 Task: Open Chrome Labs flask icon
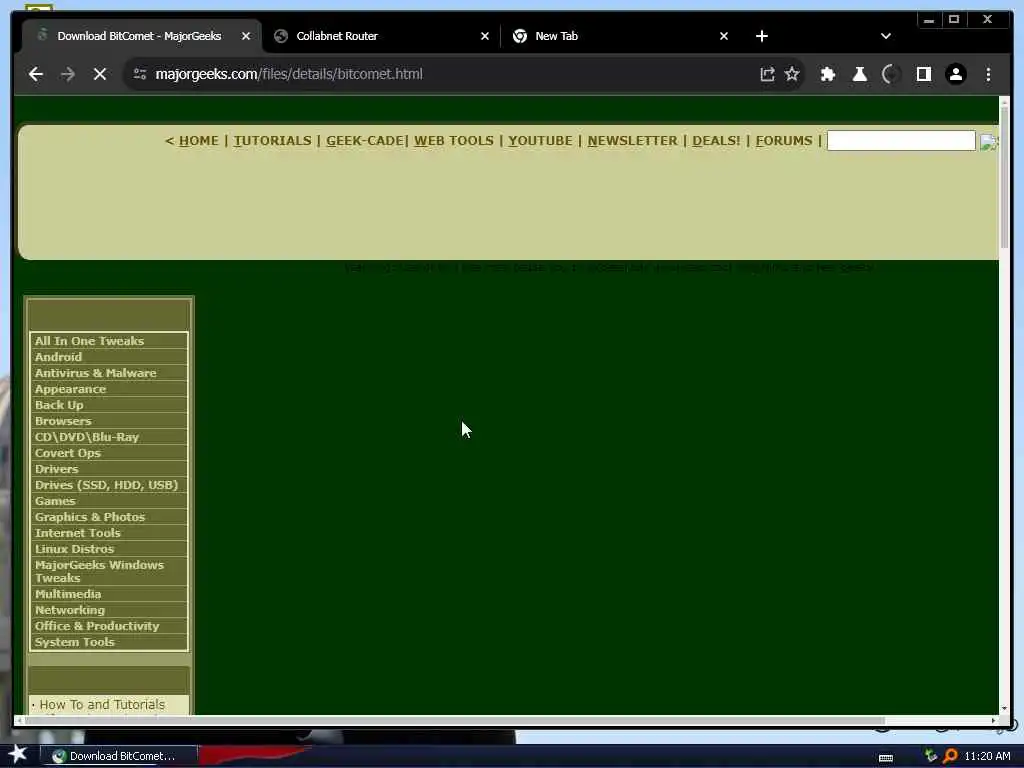[859, 74]
